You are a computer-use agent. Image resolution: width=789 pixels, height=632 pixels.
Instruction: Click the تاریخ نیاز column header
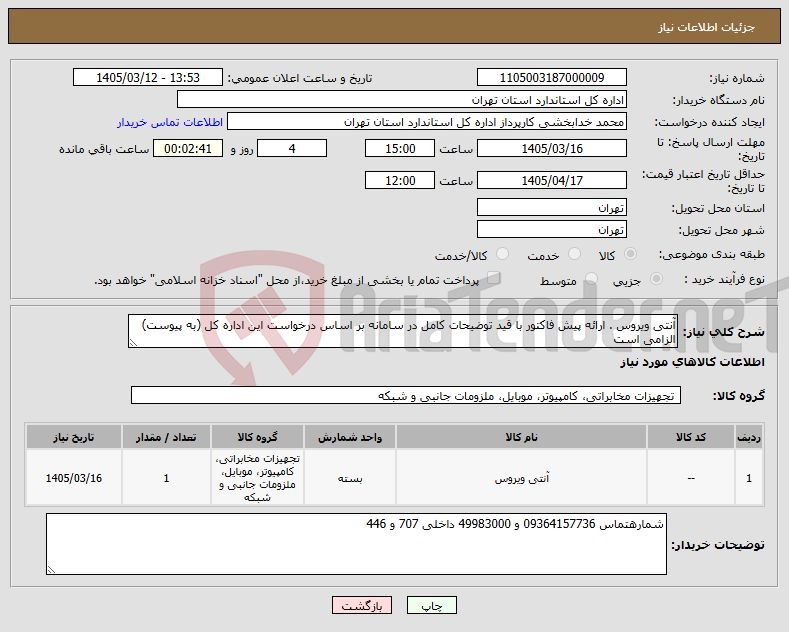point(73,437)
